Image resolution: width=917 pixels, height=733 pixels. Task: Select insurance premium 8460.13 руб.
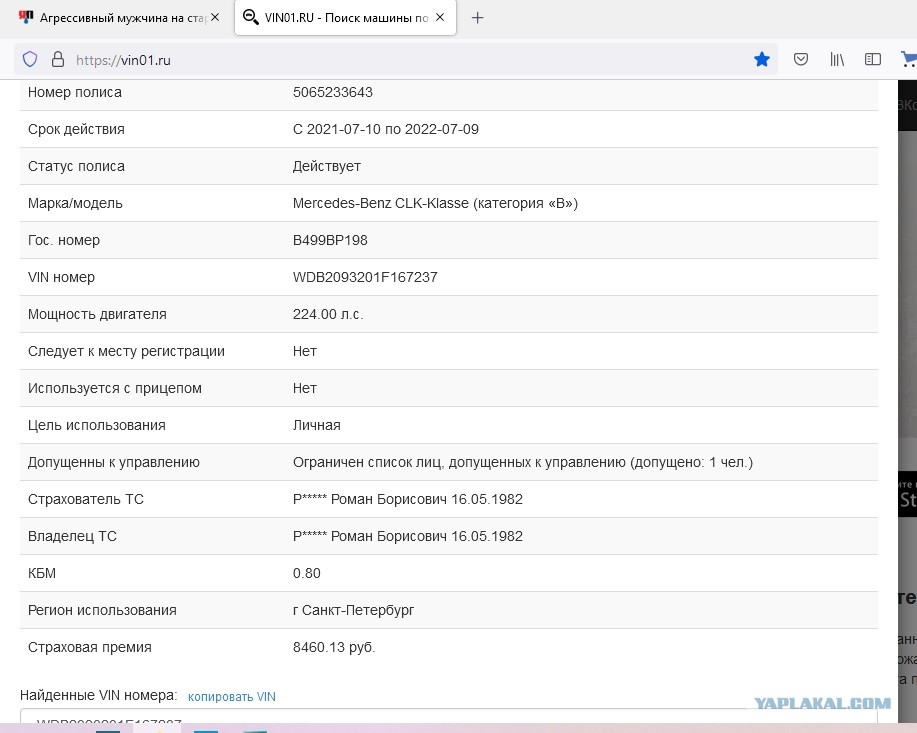click(x=334, y=647)
